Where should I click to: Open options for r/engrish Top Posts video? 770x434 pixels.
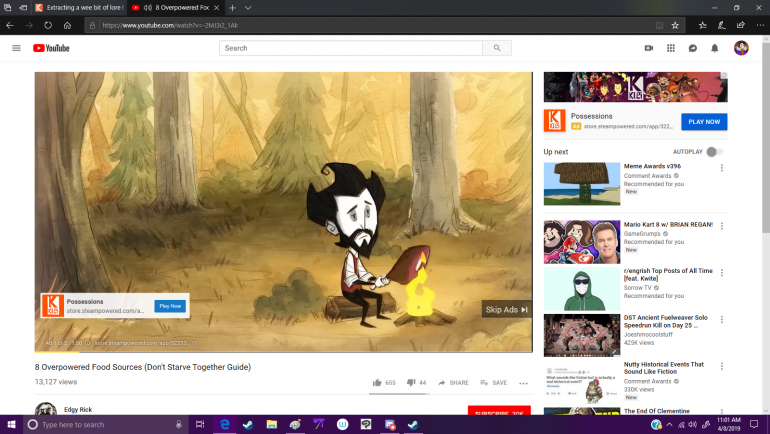click(x=722, y=272)
